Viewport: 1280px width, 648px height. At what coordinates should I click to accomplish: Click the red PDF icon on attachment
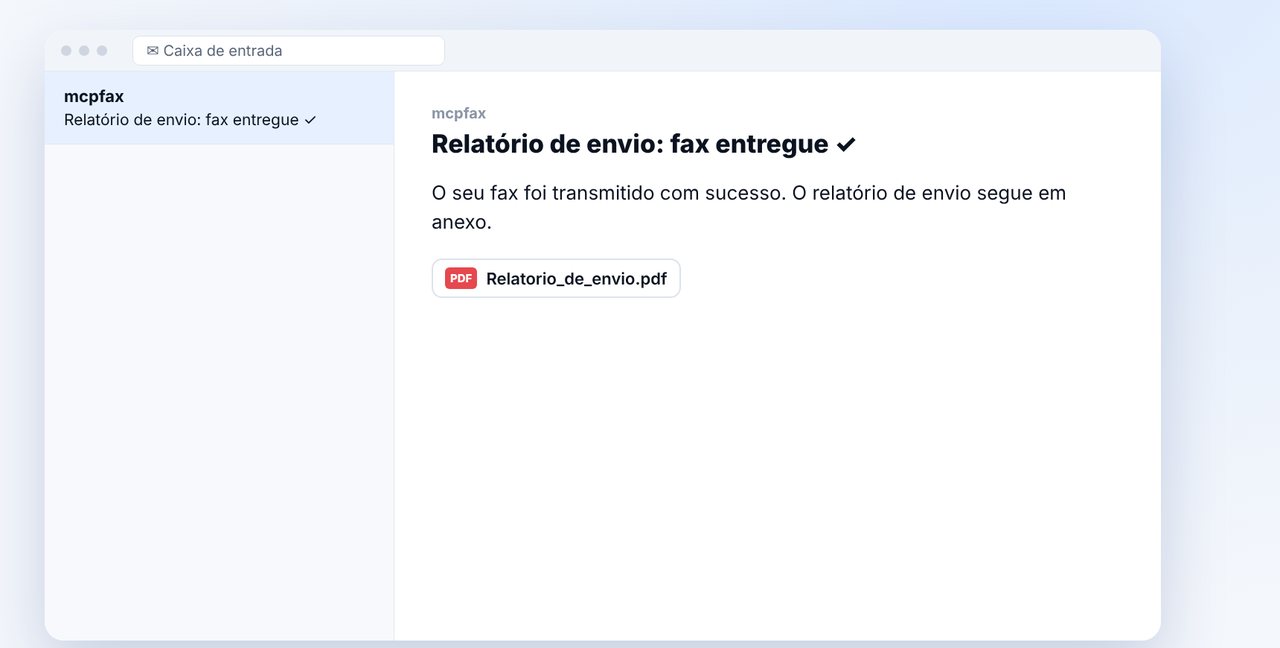(461, 278)
